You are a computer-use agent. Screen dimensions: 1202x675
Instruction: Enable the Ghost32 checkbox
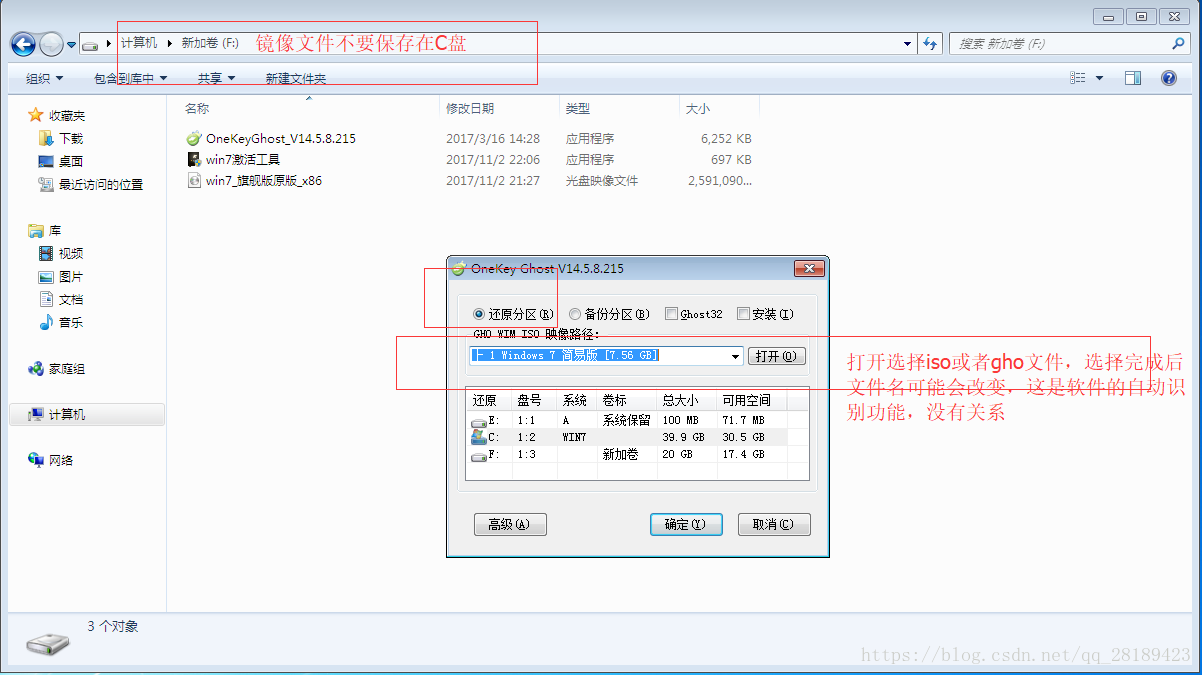[x=671, y=314]
